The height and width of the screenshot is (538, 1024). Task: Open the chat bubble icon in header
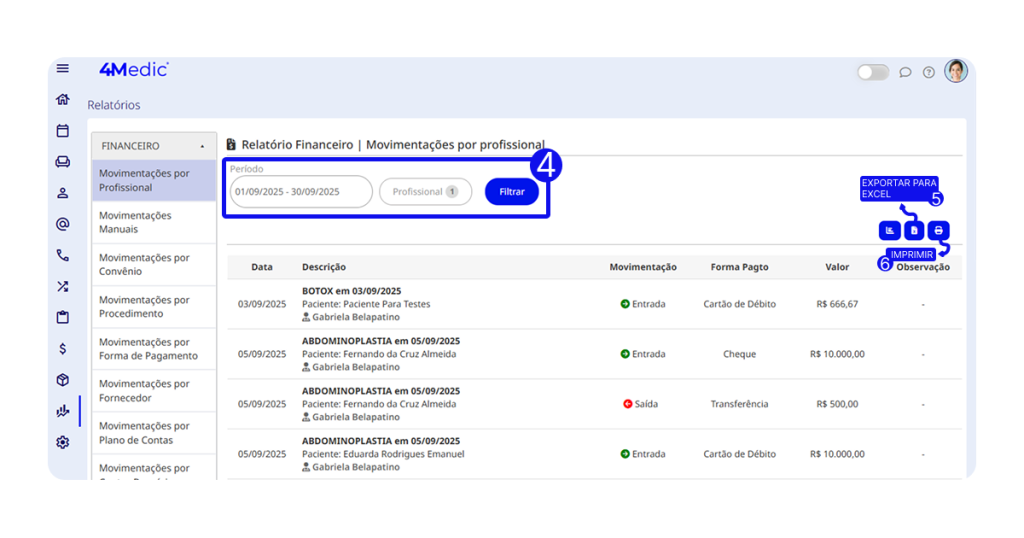click(x=905, y=72)
